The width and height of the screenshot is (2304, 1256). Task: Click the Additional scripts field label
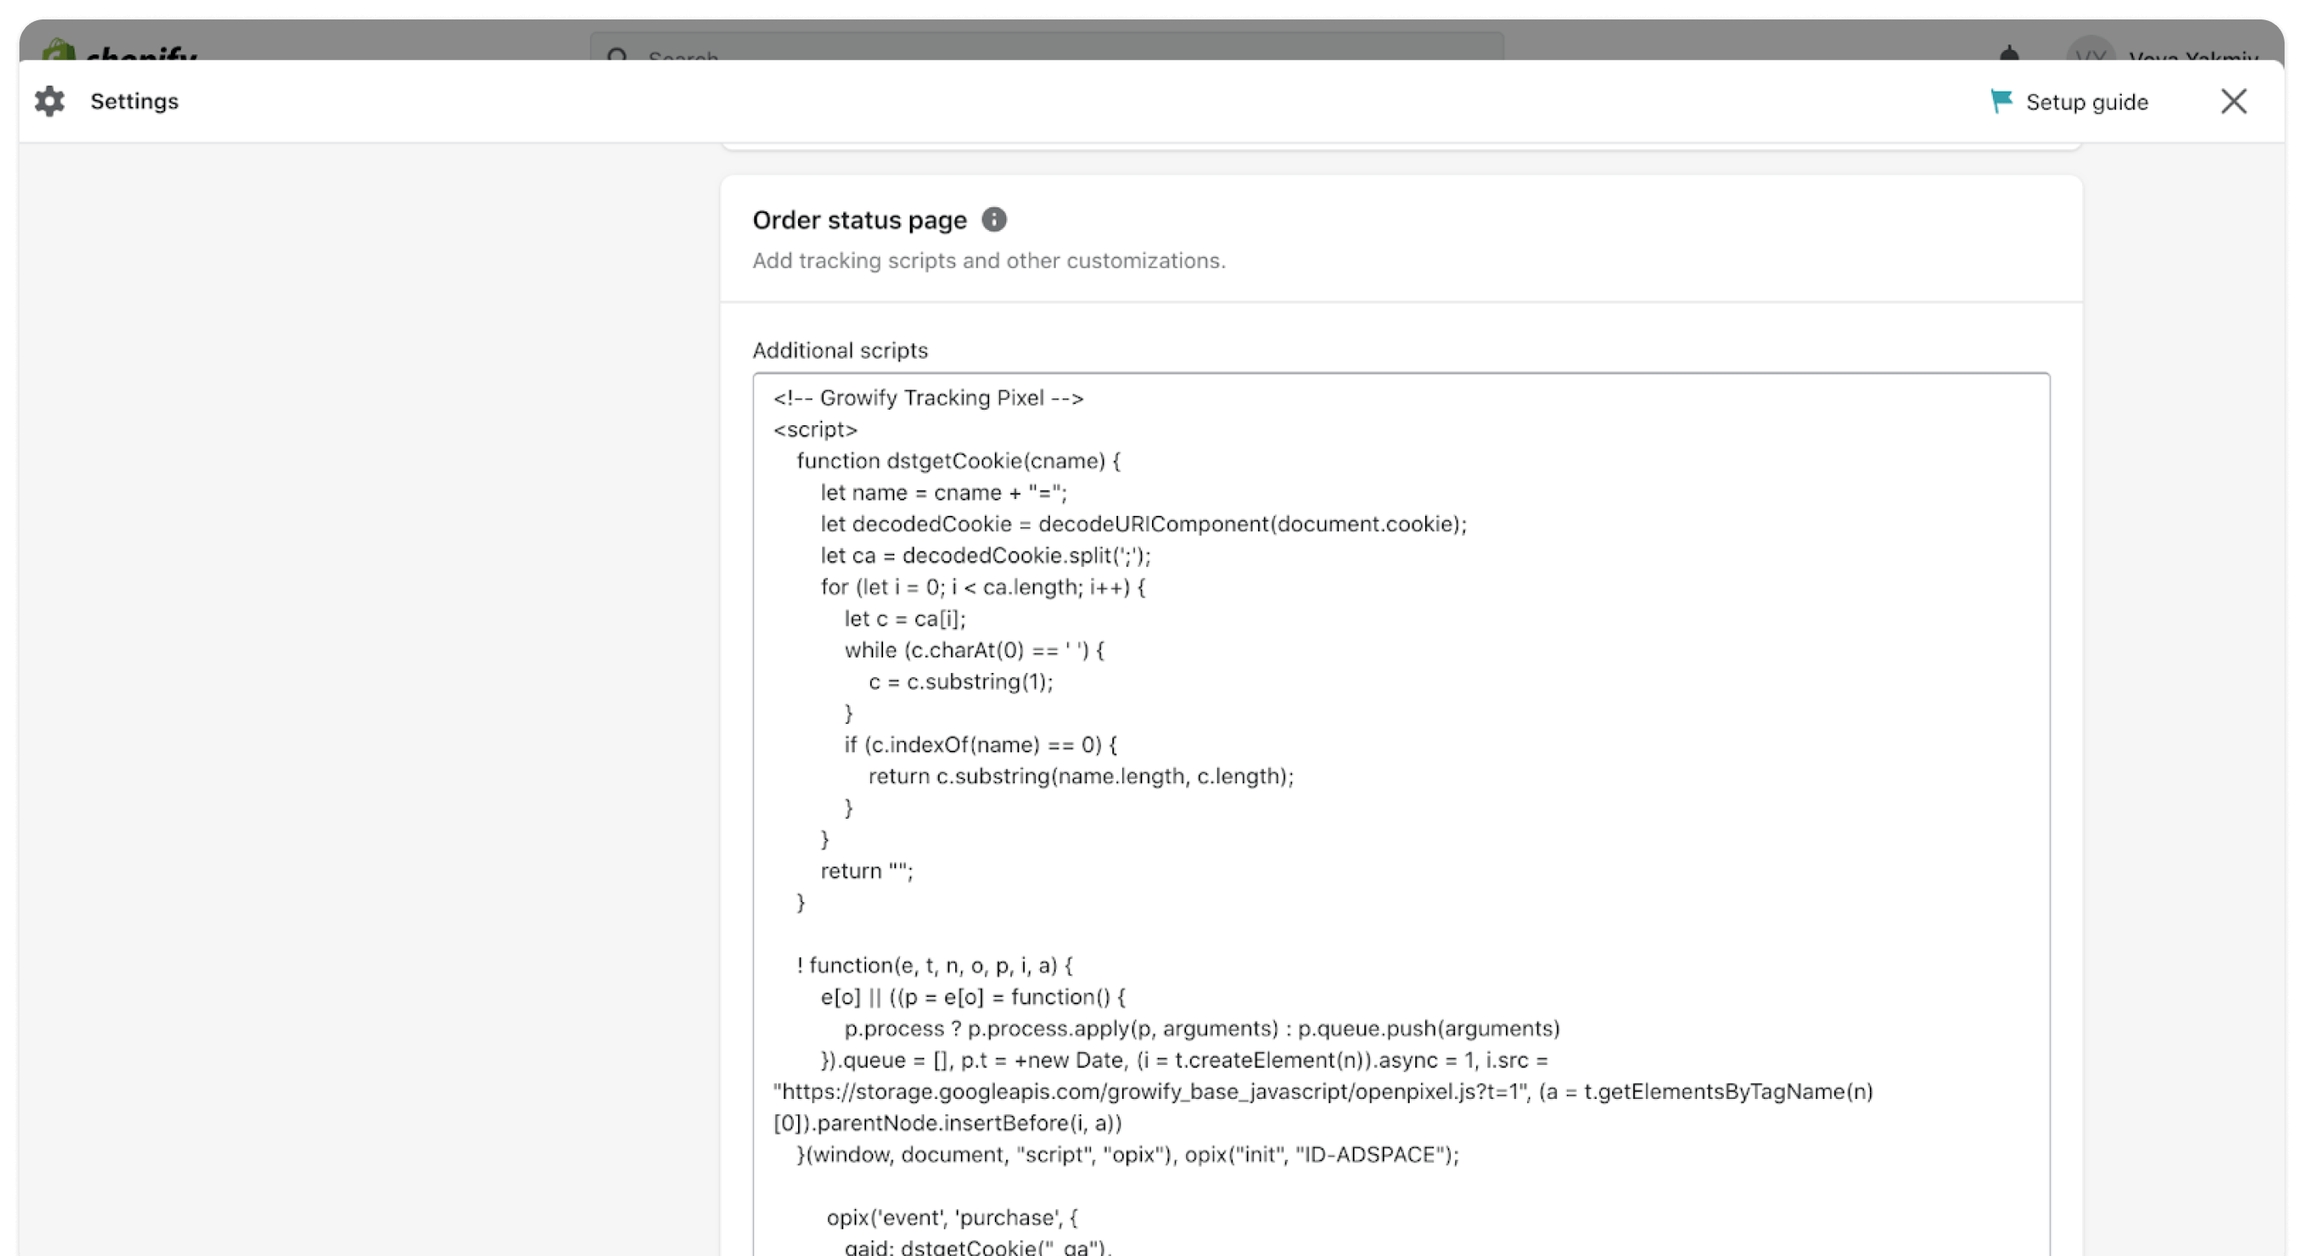[x=840, y=350]
